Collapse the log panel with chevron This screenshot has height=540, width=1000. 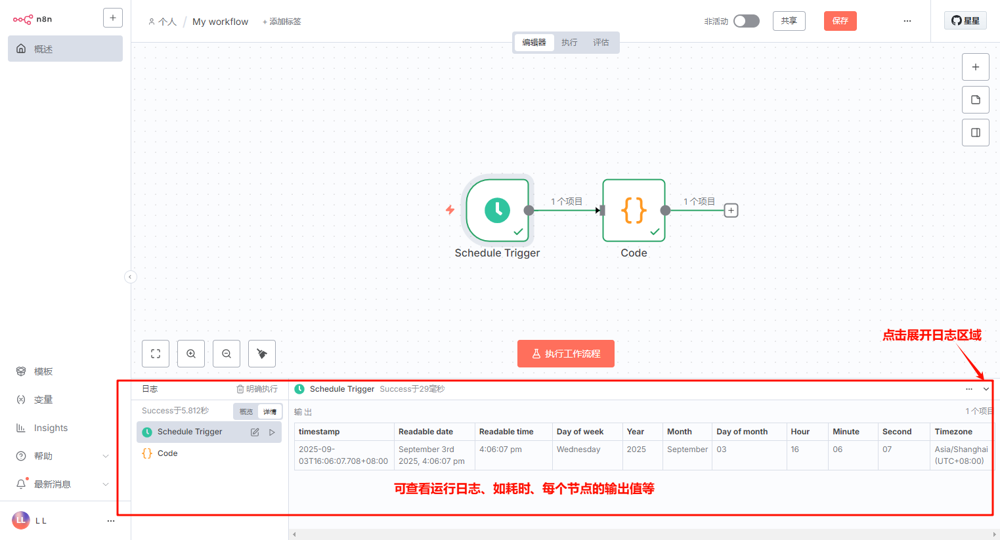(986, 389)
